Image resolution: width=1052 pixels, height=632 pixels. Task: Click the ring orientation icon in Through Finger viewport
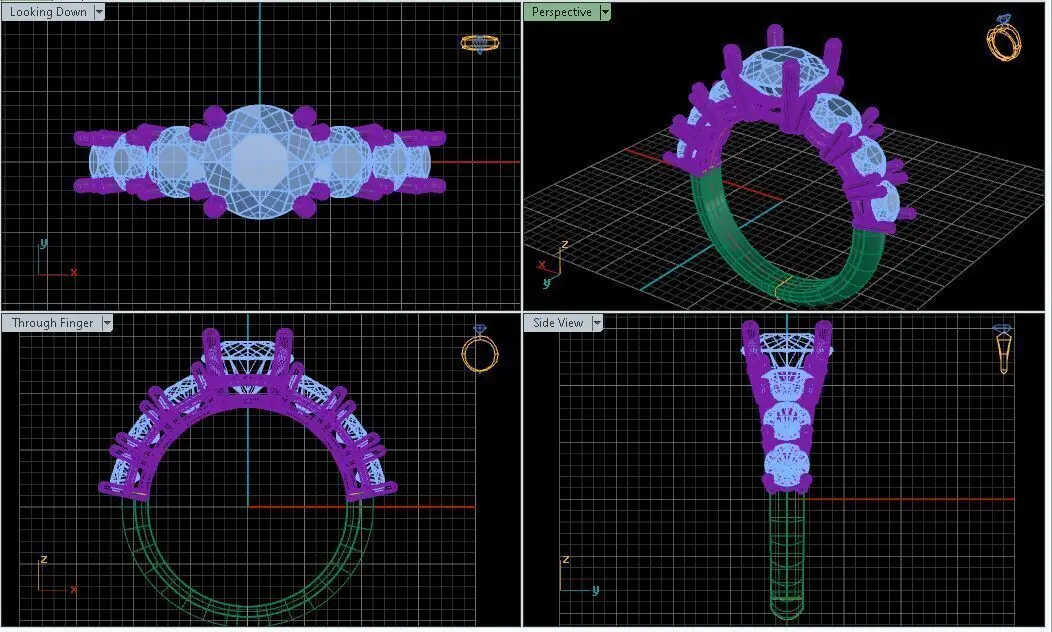point(480,348)
